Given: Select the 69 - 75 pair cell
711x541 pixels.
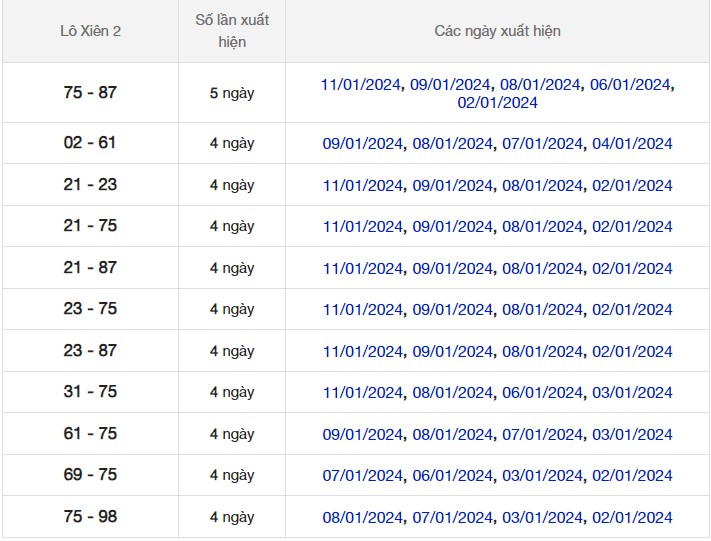Looking at the screenshot, I should click(90, 475).
